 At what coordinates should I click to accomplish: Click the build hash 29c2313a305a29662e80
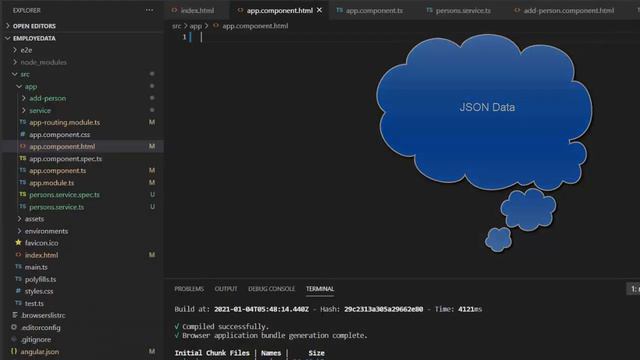coord(383,309)
